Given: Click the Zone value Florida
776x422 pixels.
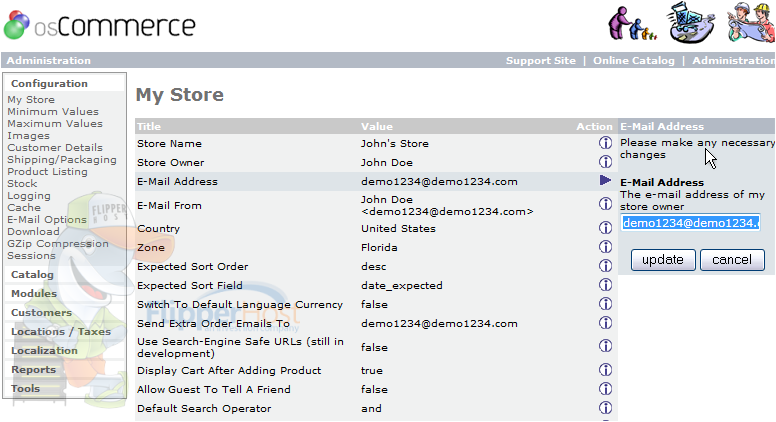Looking at the screenshot, I should tap(379, 247).
